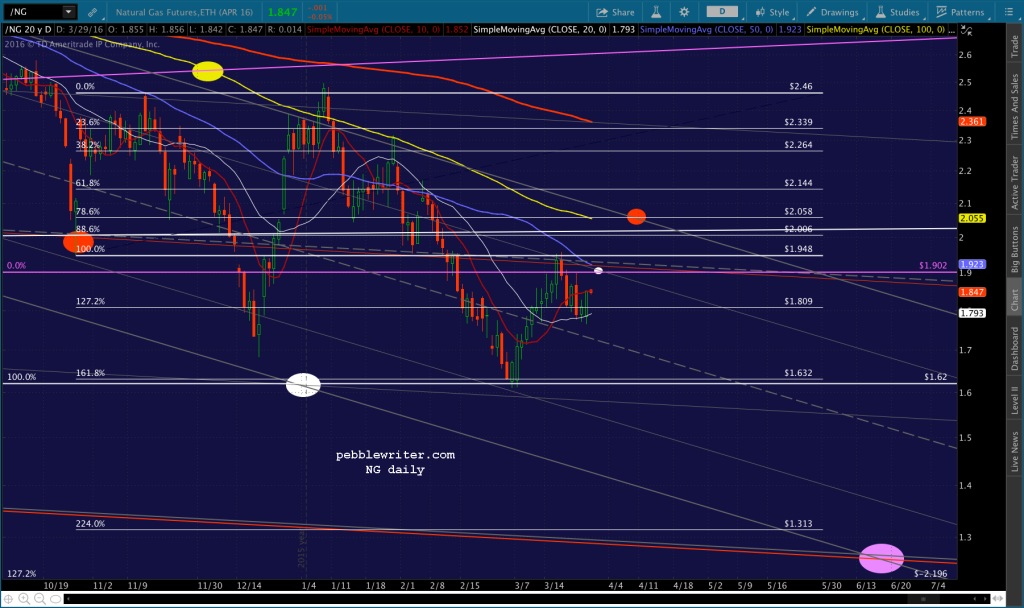Click the scrollbar right arrow button

pos(985,599)
